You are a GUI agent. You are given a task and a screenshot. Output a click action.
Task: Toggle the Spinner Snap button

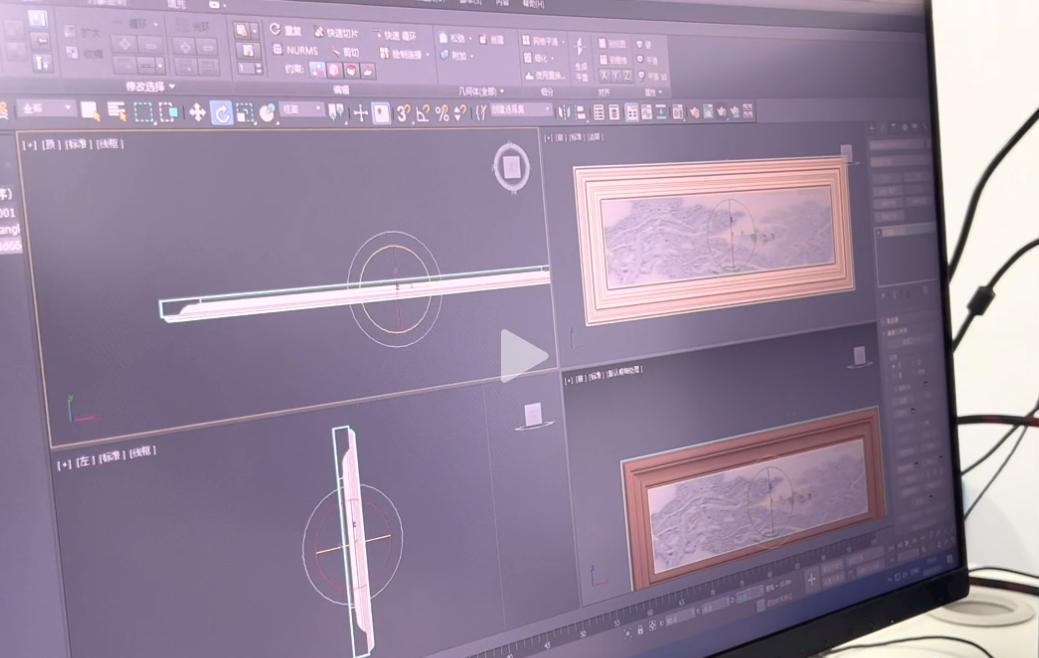point(460,113)
